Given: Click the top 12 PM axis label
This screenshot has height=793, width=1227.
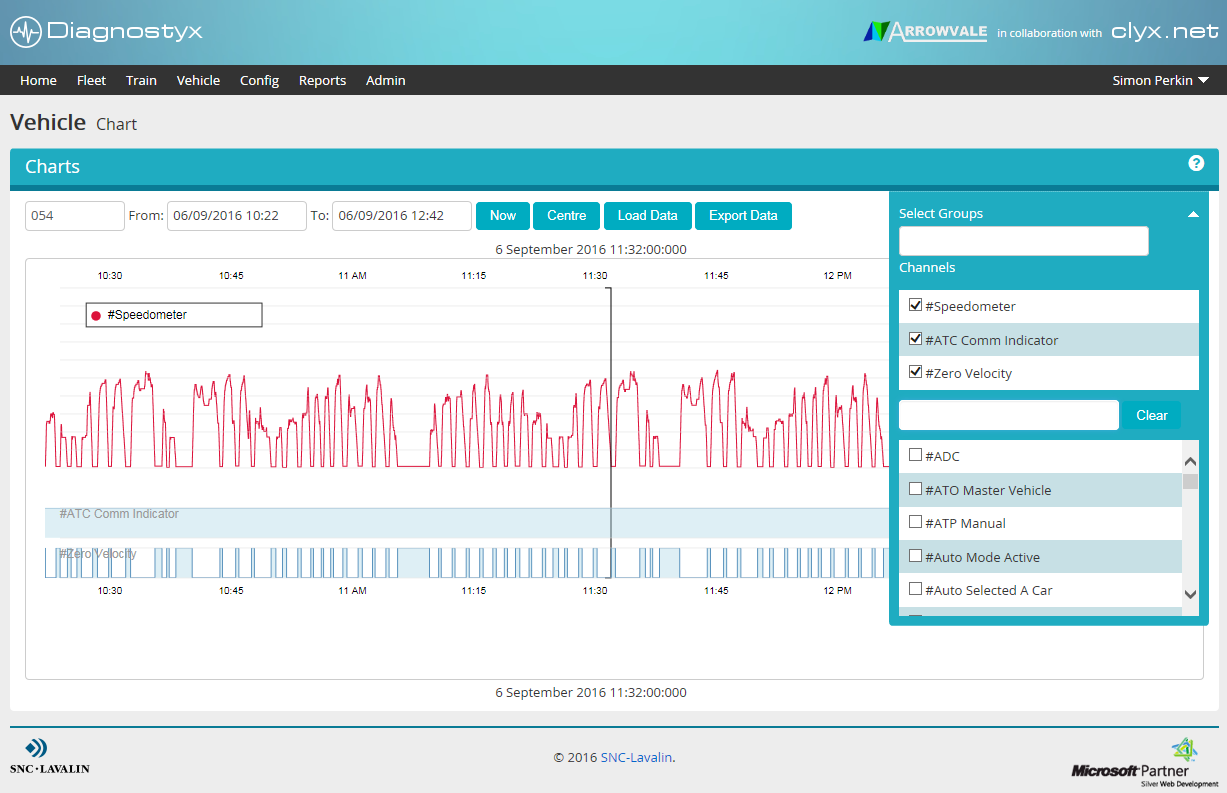Looking at the screenshot, I should point(837,275).
